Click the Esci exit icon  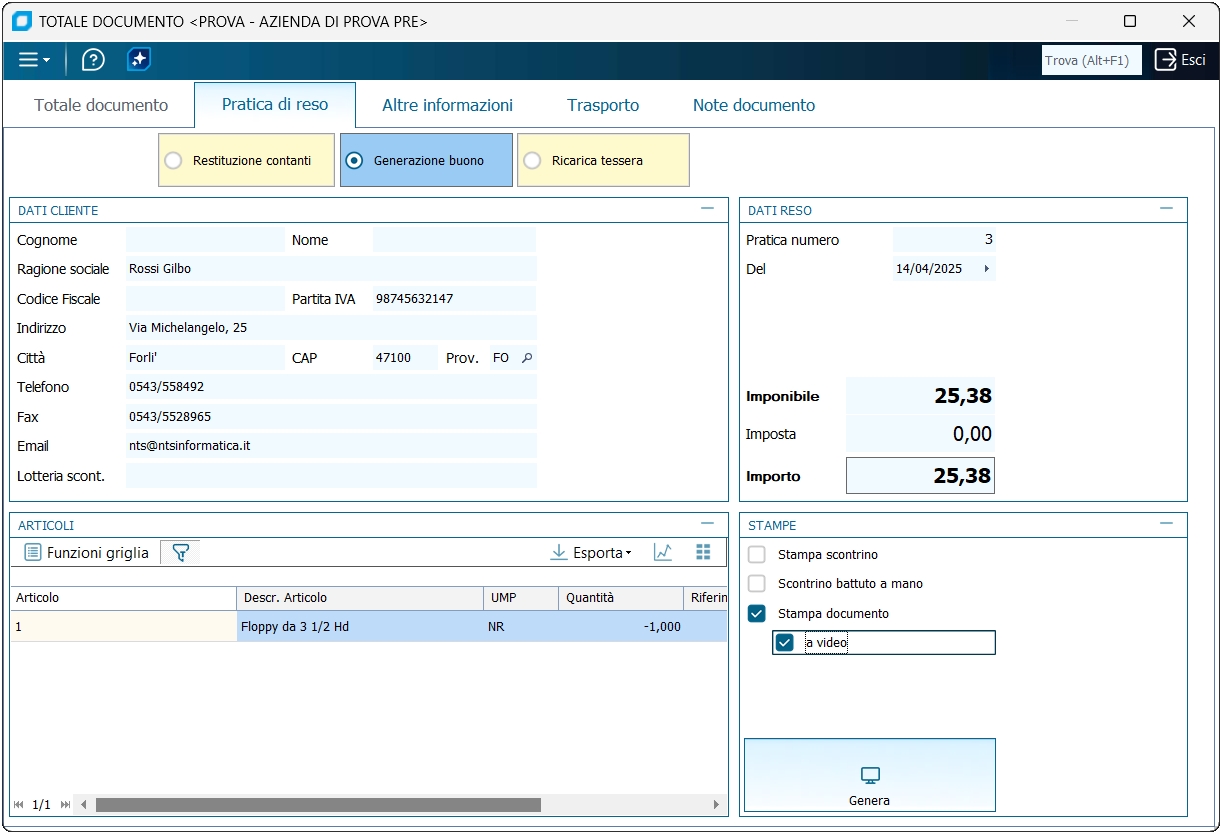1166,60
